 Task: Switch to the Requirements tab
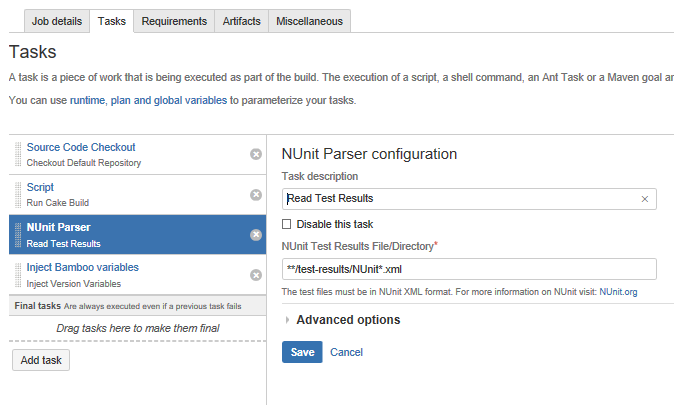174,21
